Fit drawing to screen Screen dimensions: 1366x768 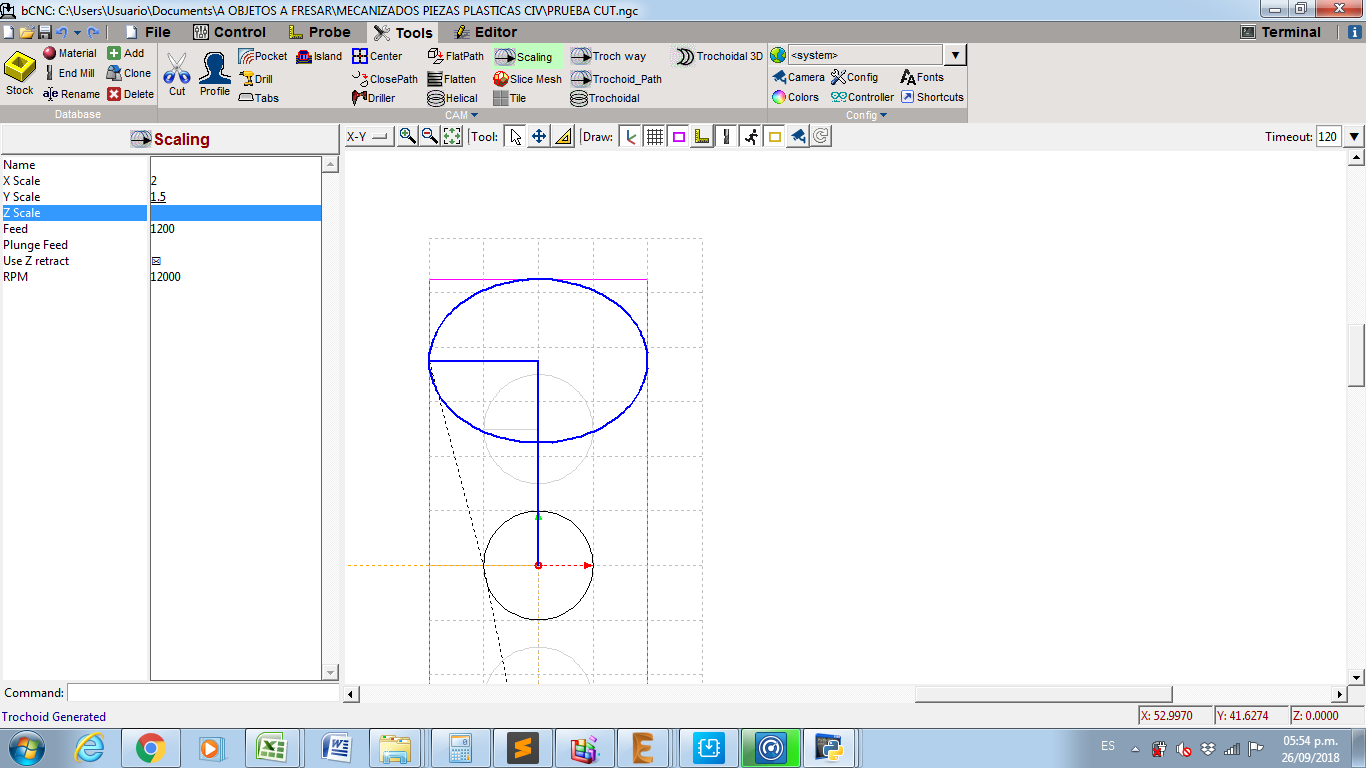pos(452,137)
